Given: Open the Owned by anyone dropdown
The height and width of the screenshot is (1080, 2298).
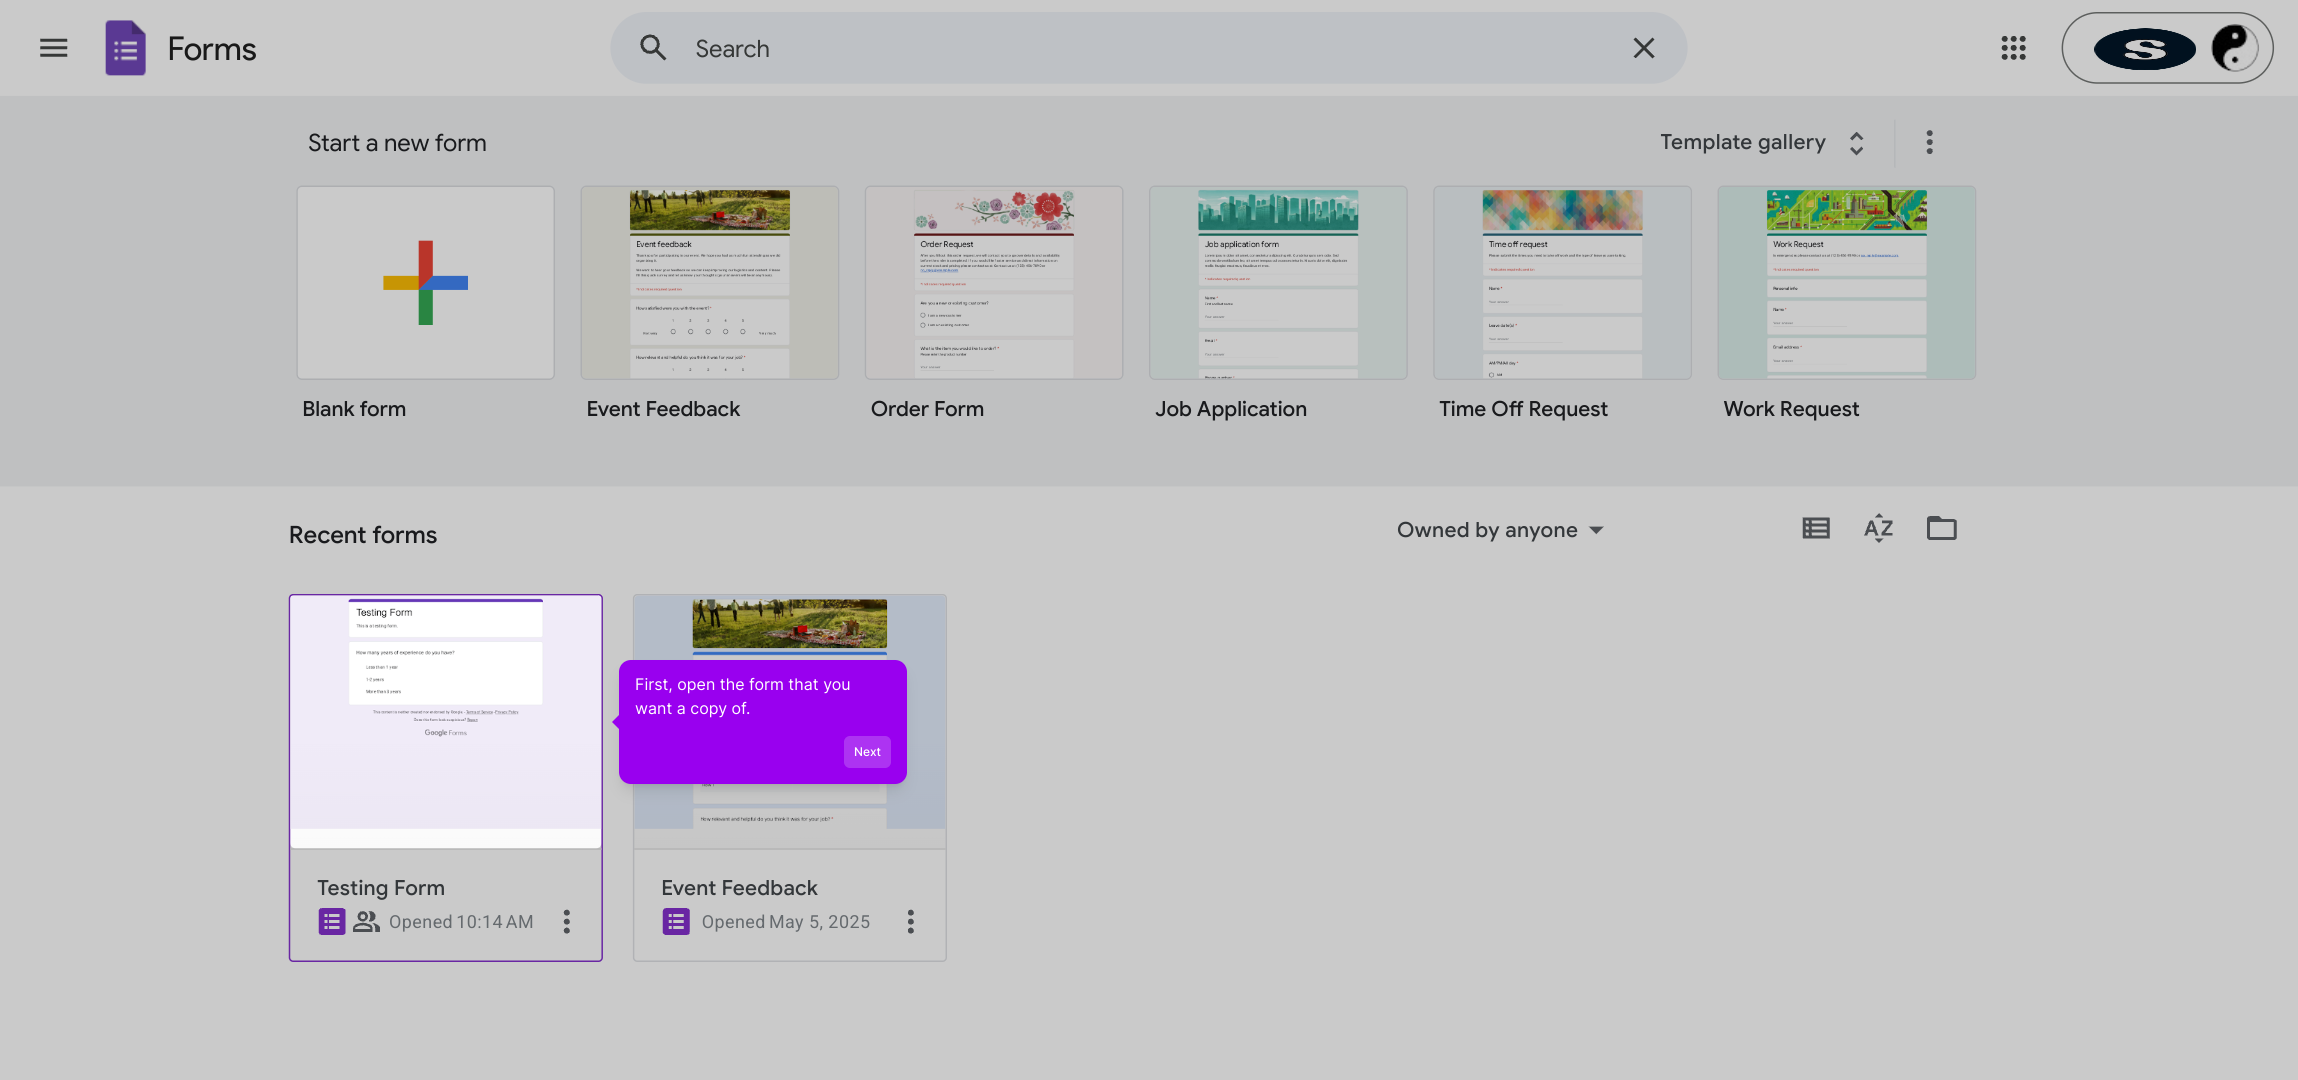Looking at the screenshot, I should pos(1500,530).
